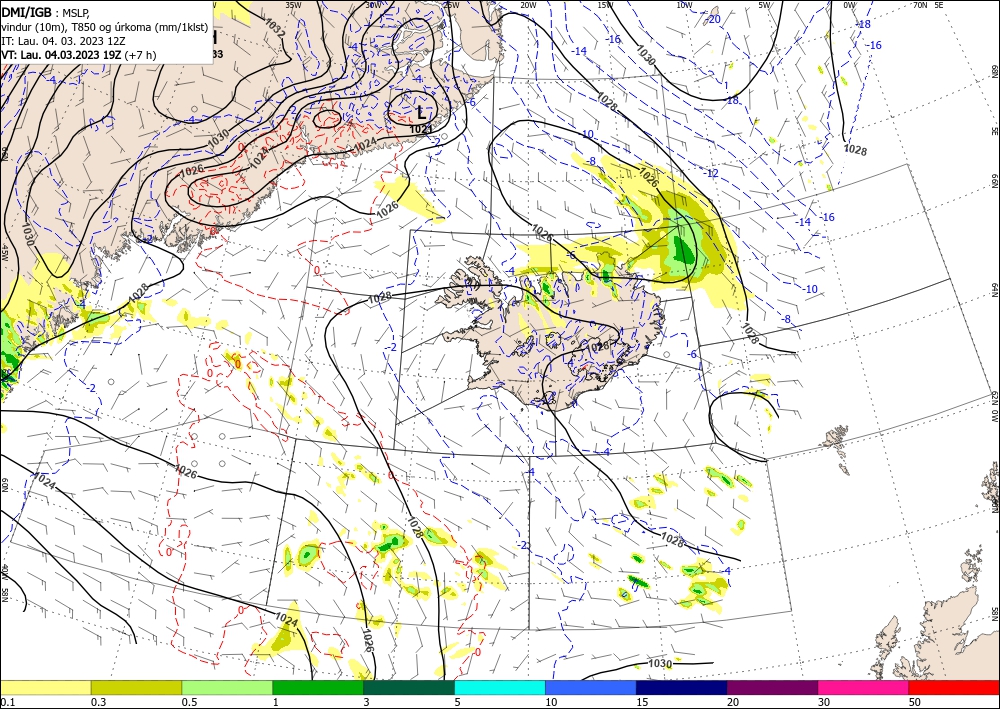1000x709 pixels.
Task: Click the legend value '0.5'
Action: point(189,702)
